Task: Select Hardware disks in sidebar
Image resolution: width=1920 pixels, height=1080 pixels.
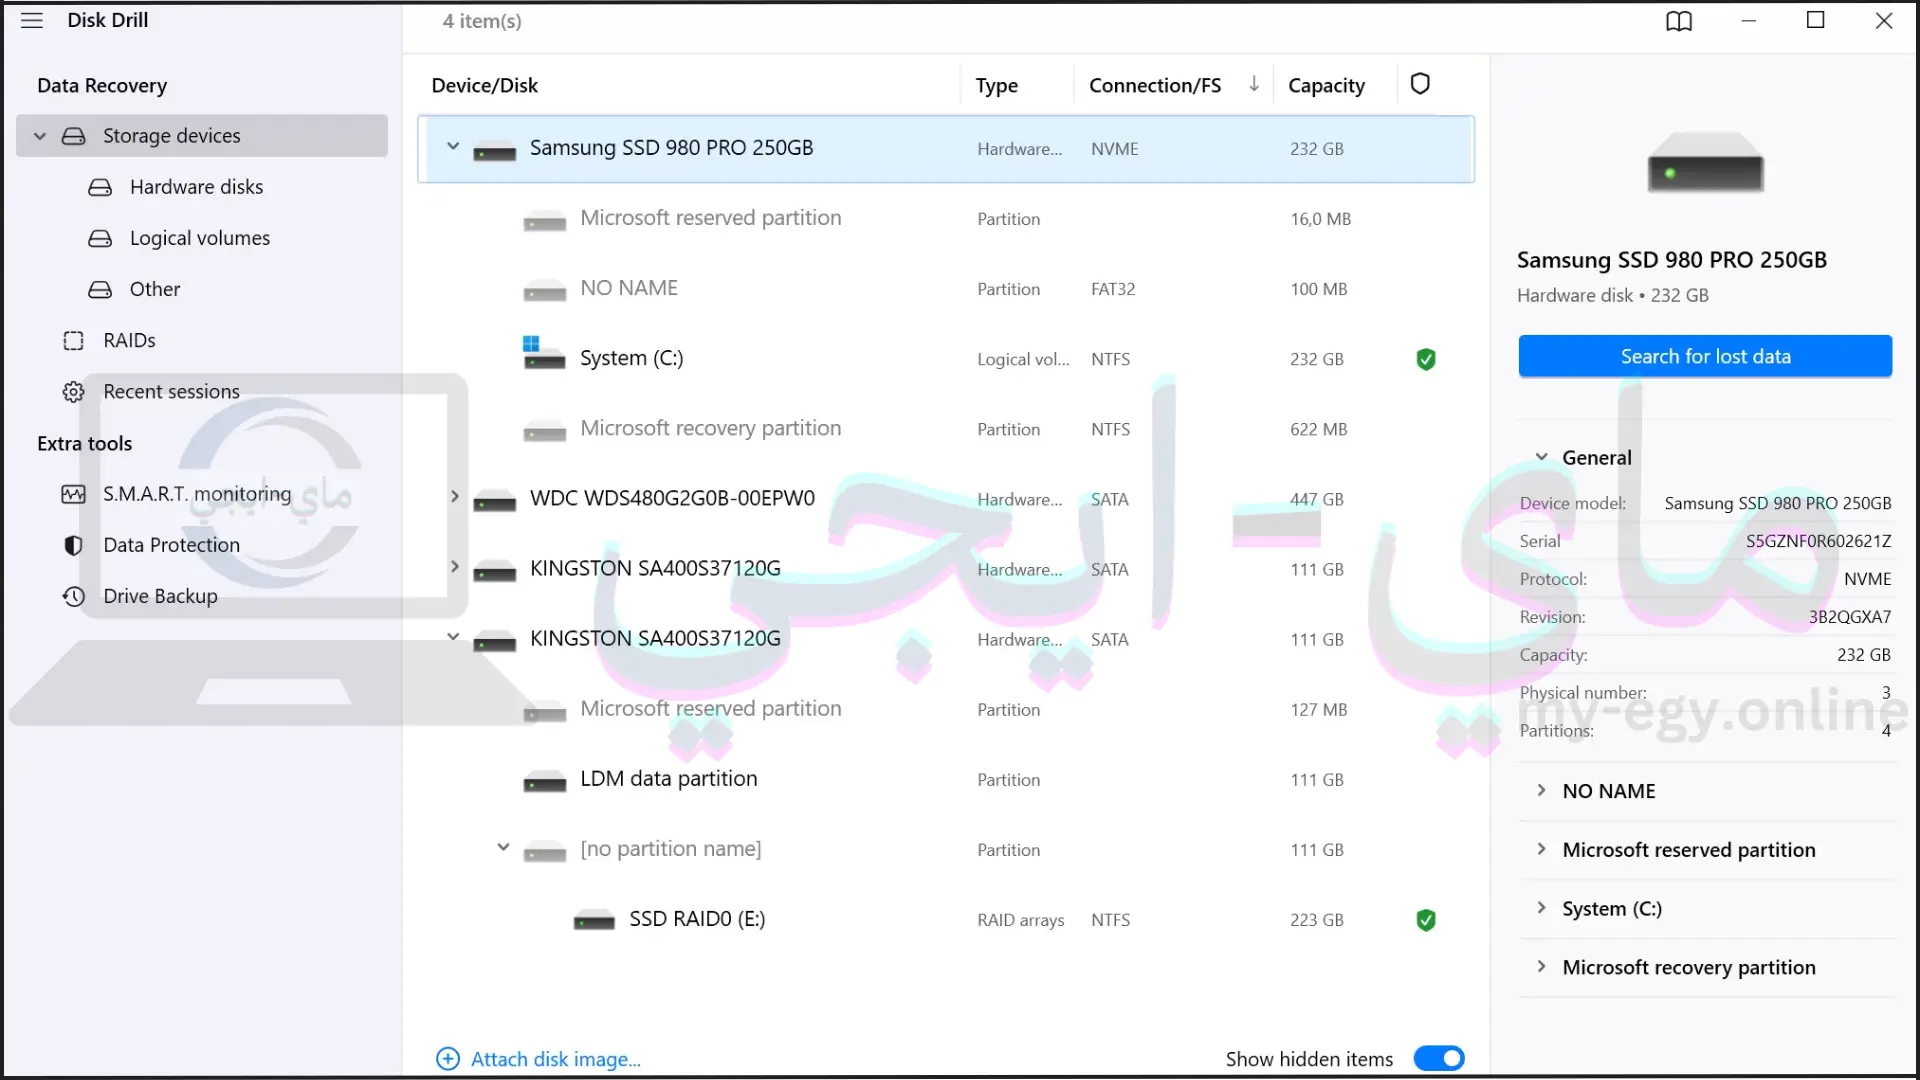Action: pos(195,186)
